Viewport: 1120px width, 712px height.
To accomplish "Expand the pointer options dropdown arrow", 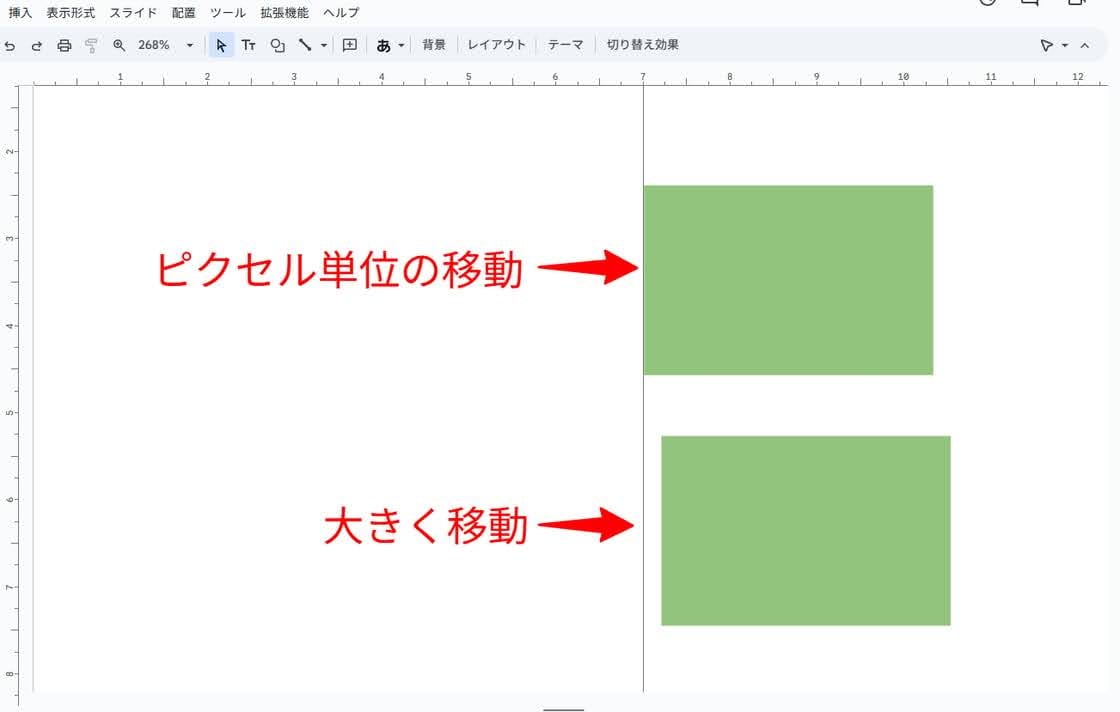I will pos(1065,45).
